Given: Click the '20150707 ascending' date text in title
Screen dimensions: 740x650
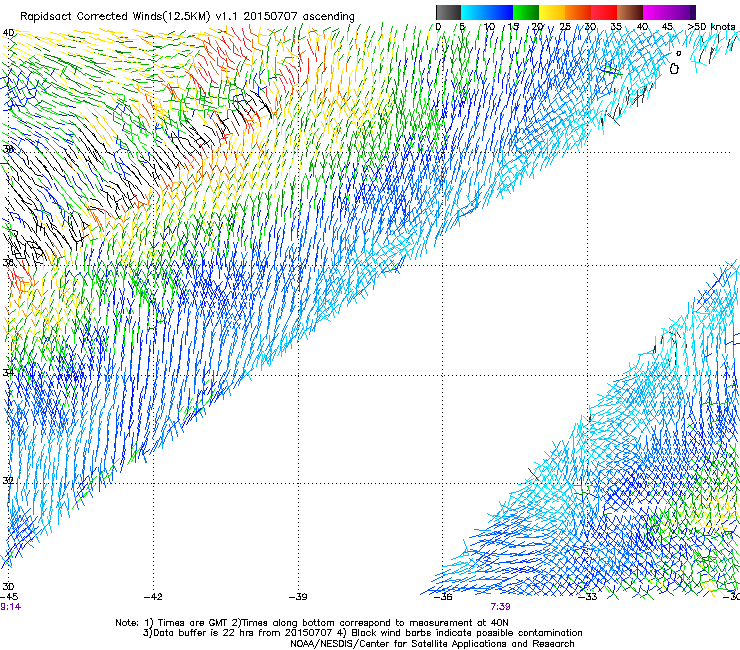Looking at the screenshot, I should tap(299, 17).
